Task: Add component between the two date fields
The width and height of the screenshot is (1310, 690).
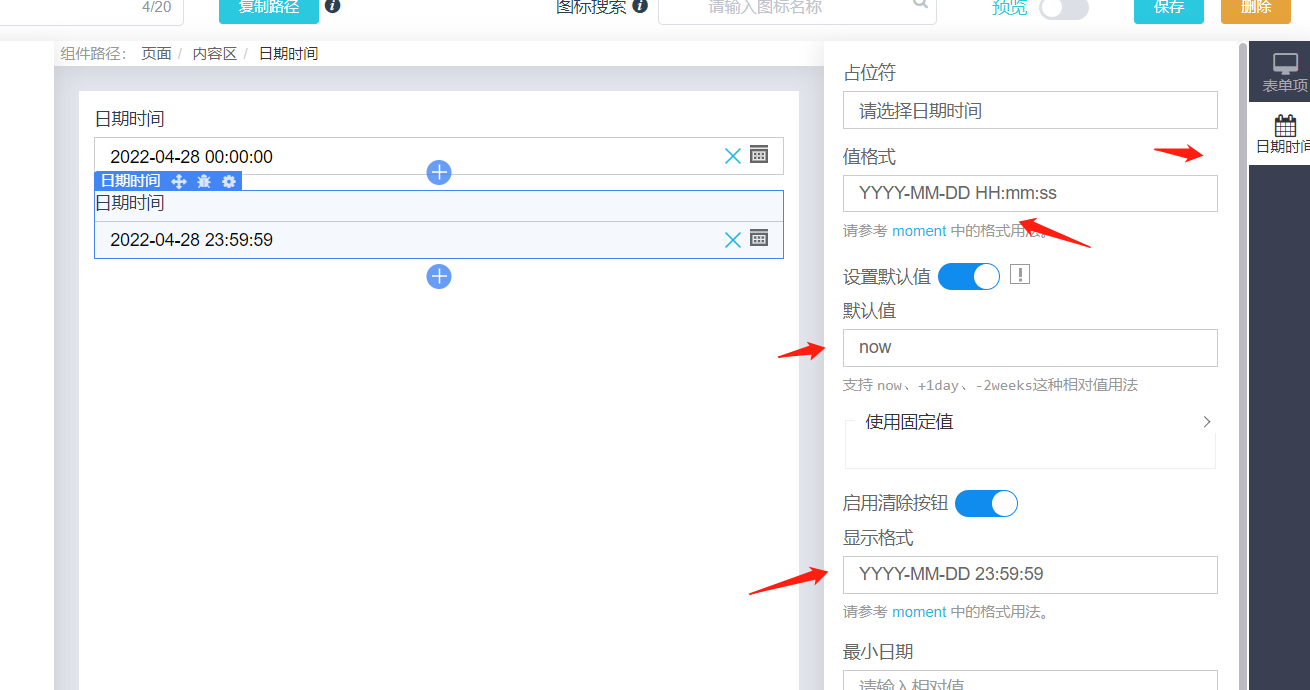Action: 439,172
